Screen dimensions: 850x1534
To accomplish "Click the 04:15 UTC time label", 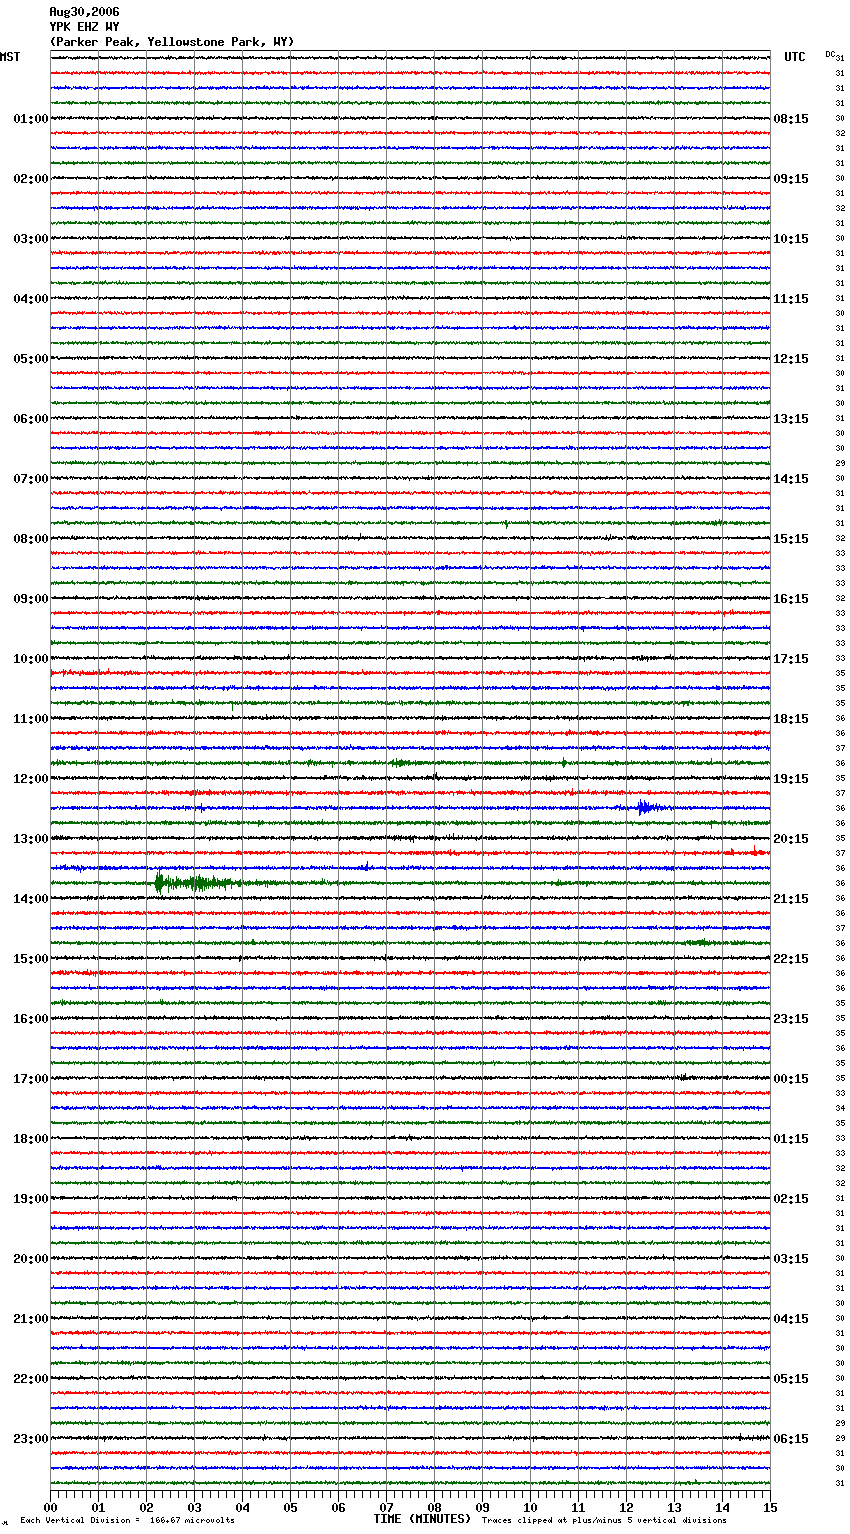I will tap(791, 1319).
